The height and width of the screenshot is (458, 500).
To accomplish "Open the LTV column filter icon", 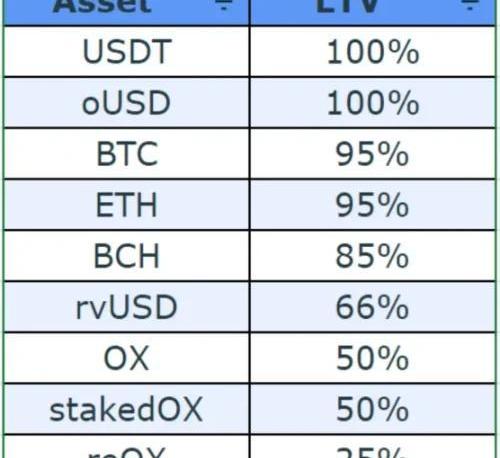I will [x=470, y=5].
